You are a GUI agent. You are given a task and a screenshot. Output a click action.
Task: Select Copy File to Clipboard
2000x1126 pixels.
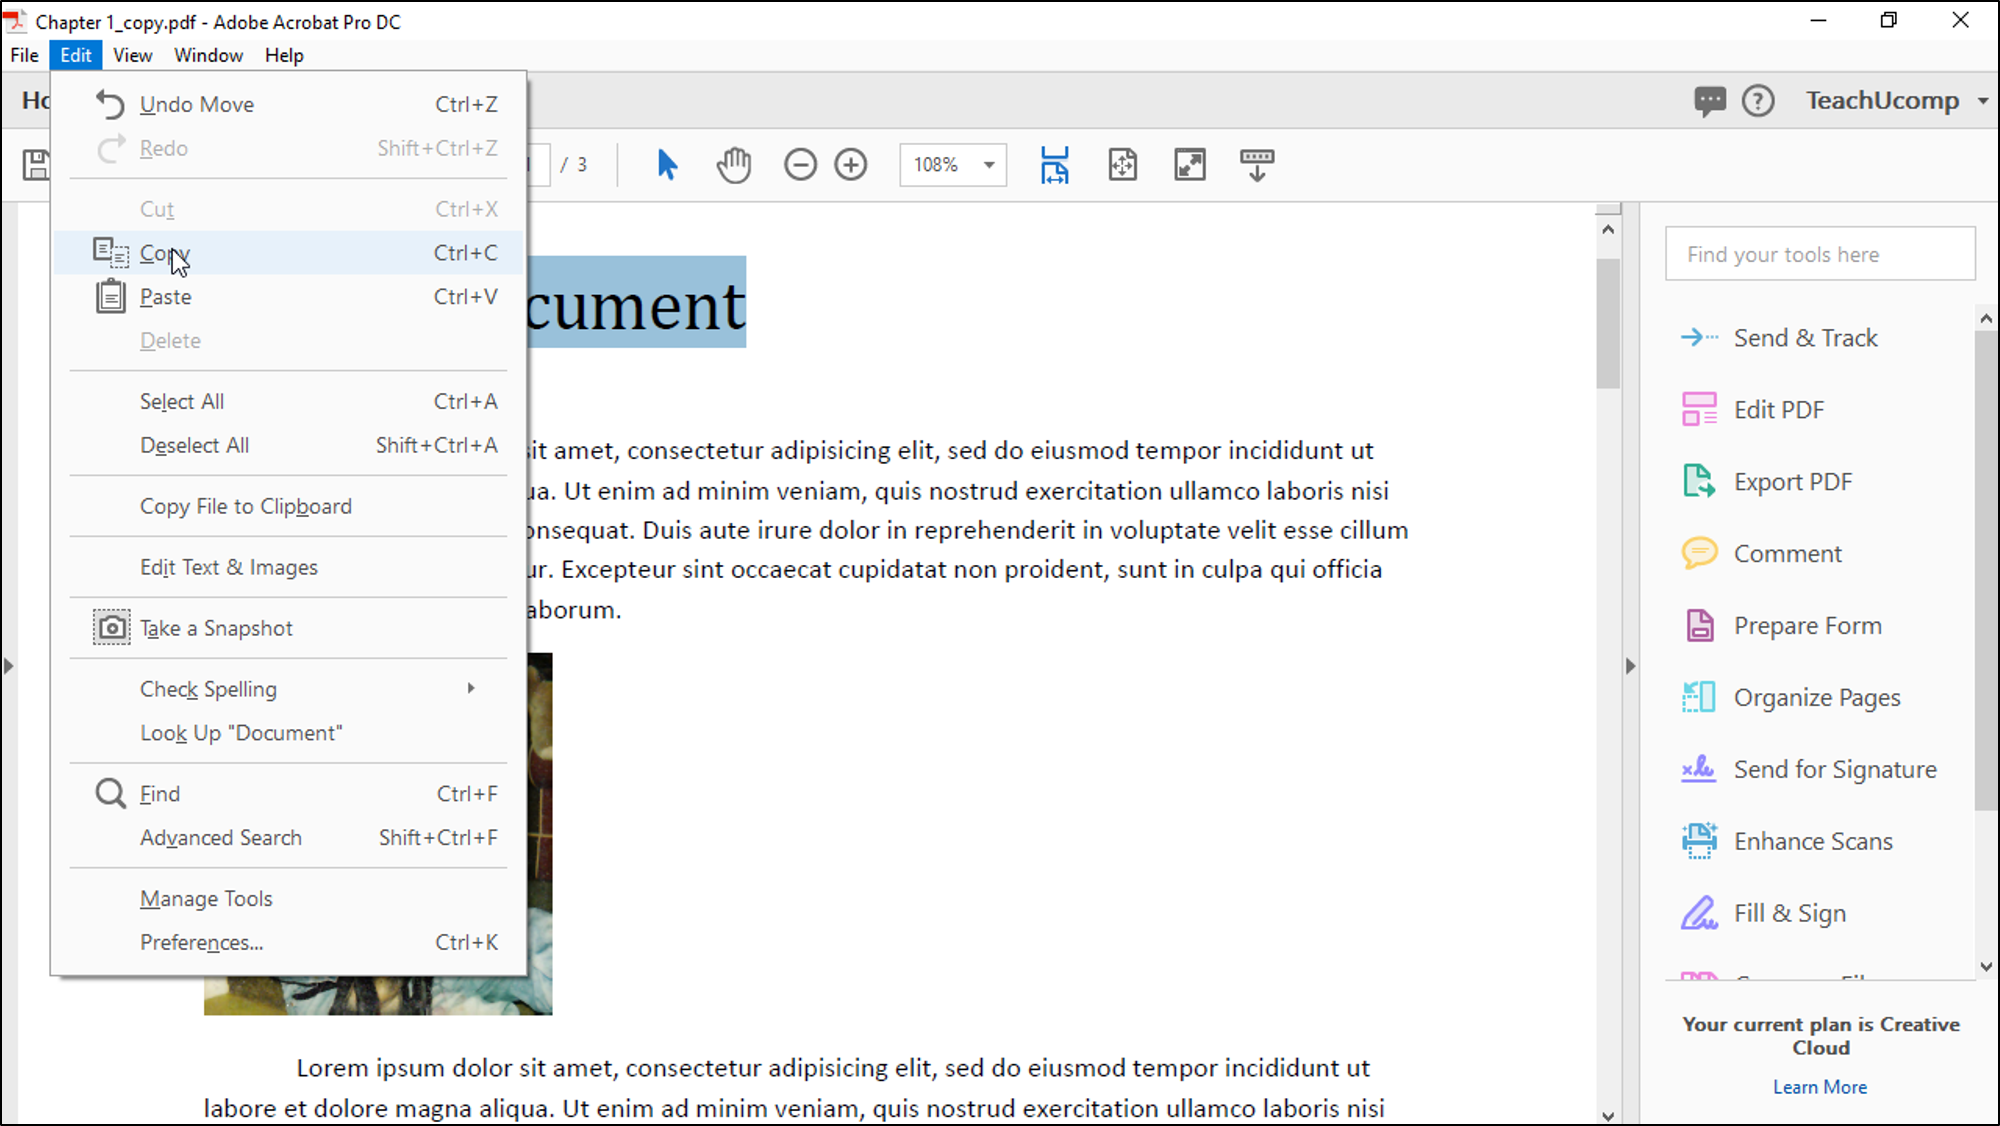tap(246, 506)
